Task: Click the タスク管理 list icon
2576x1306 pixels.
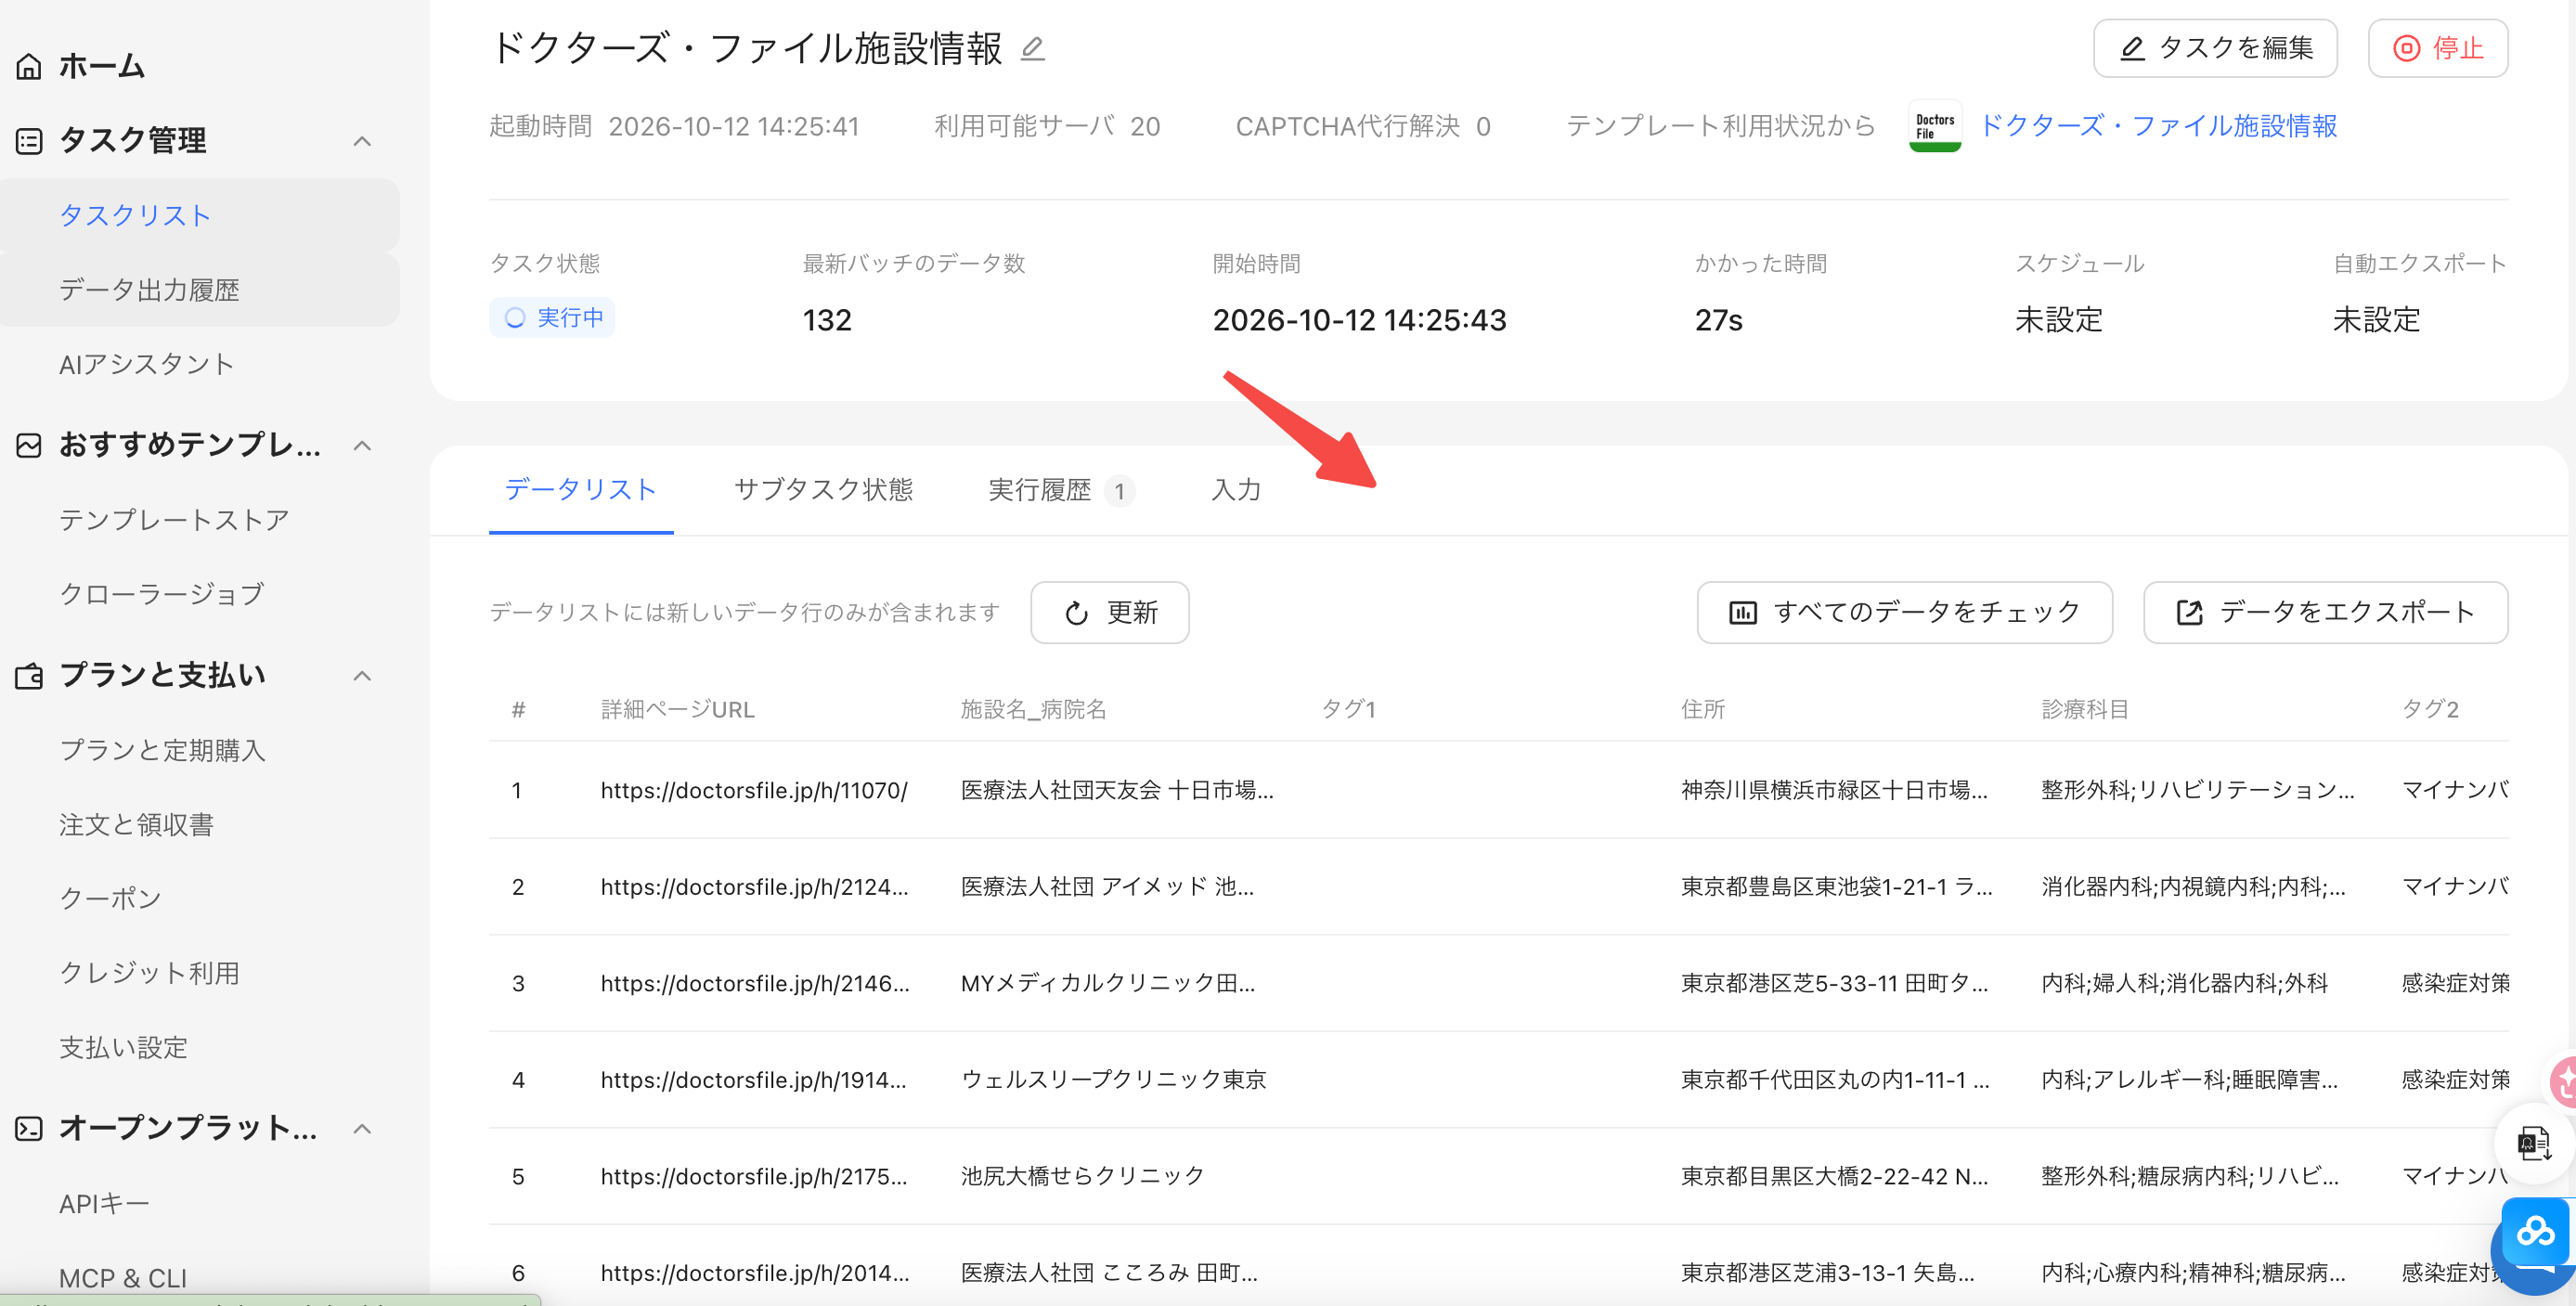Action: point(29,141)
